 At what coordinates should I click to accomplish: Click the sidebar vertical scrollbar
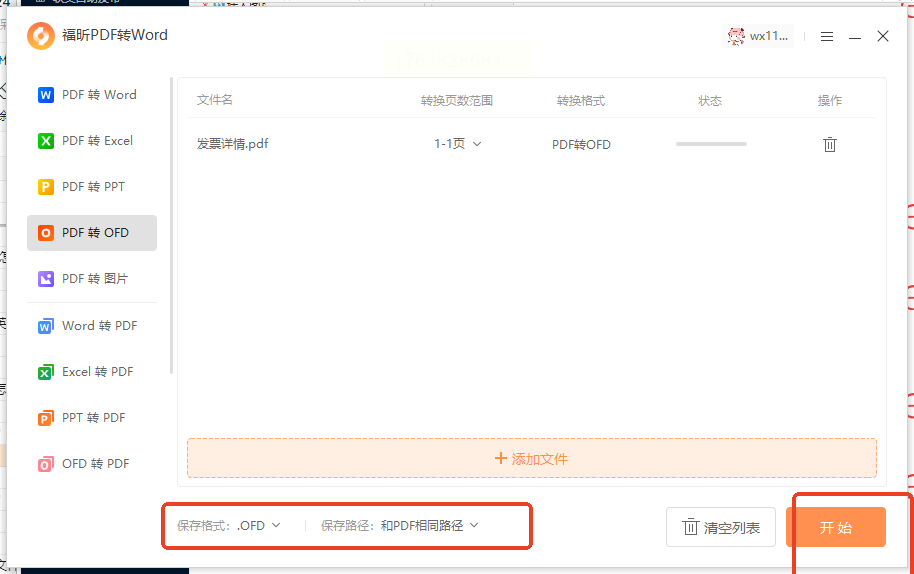(x=171, y=226)
